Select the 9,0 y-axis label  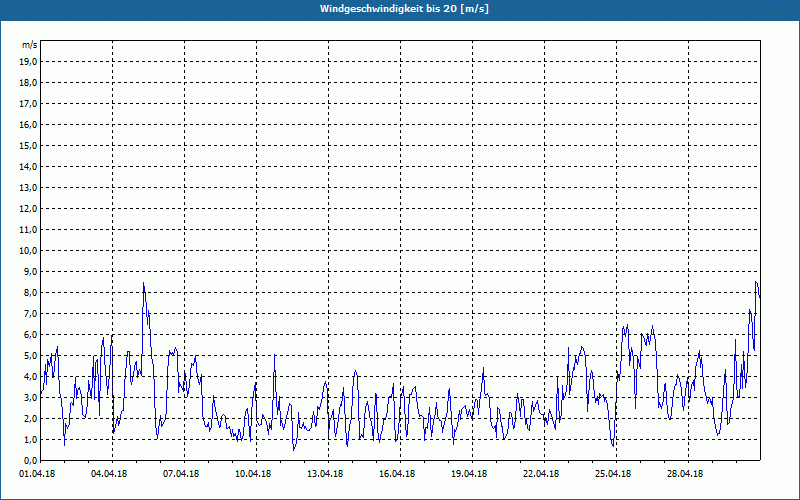(31, 271)
